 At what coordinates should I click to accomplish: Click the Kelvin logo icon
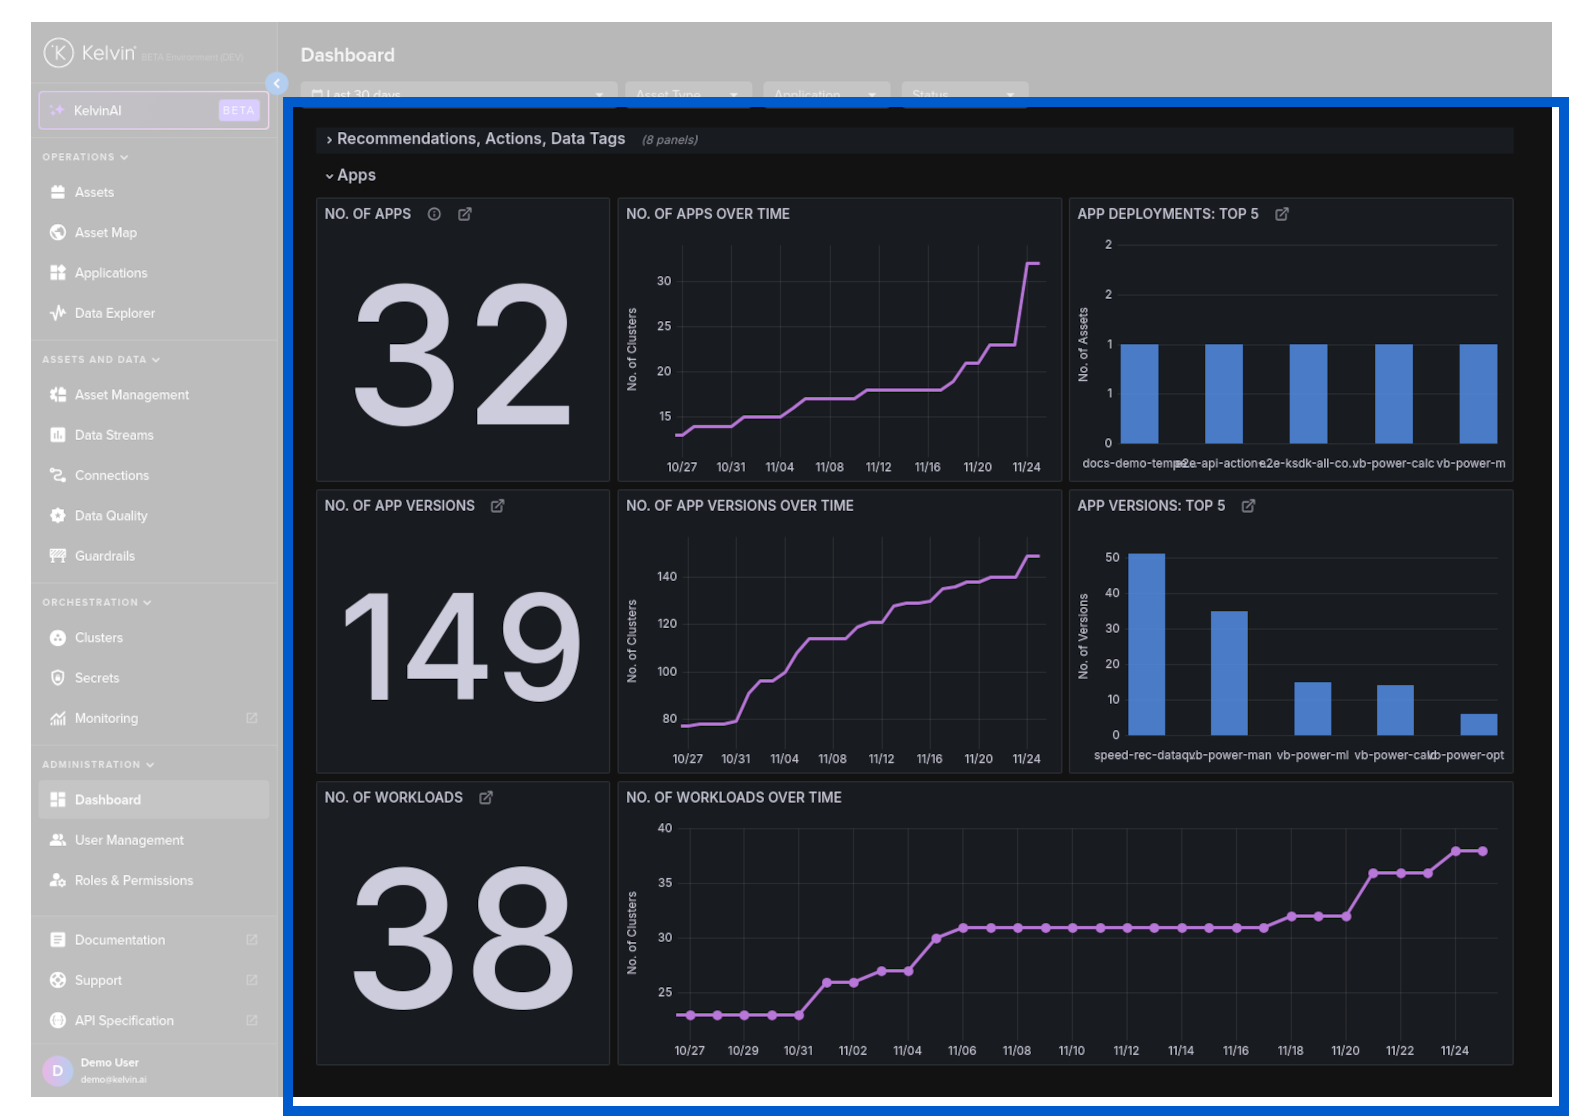click(58, 53)
